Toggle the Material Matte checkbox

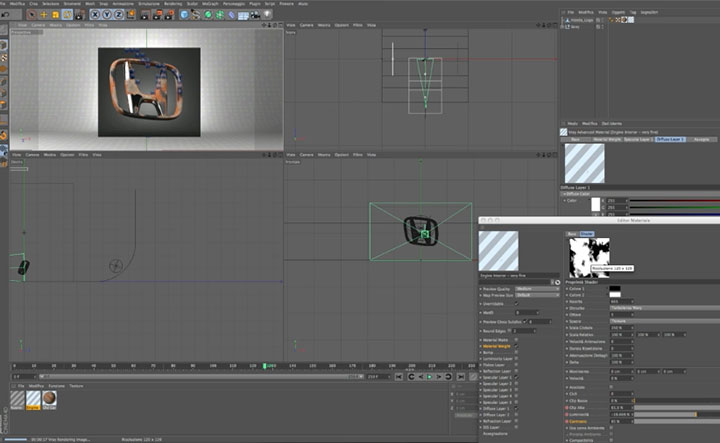click(516, 340)
